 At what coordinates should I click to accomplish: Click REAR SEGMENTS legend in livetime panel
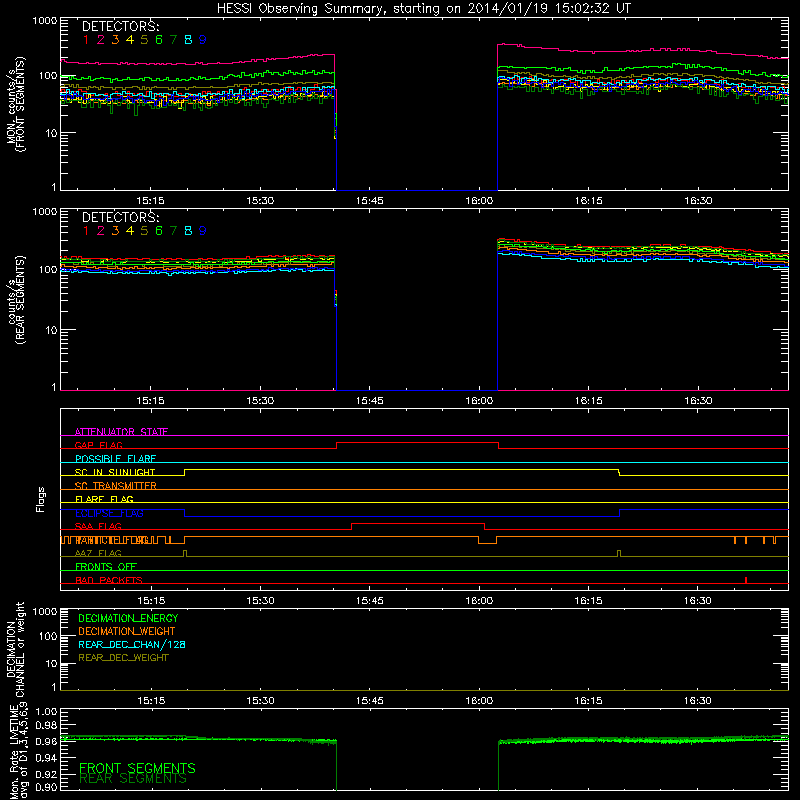tap(133, 779)
